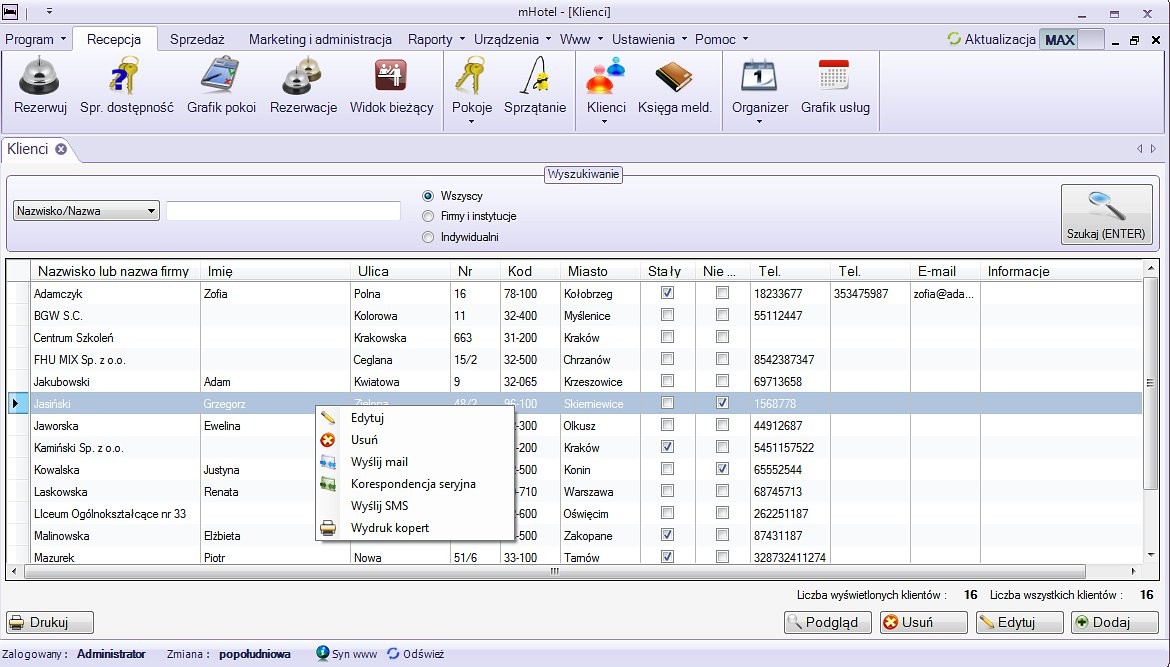Choose Usuń in context menu
The height and width of the screenshot is (667, 1170).
coord(414,440)
